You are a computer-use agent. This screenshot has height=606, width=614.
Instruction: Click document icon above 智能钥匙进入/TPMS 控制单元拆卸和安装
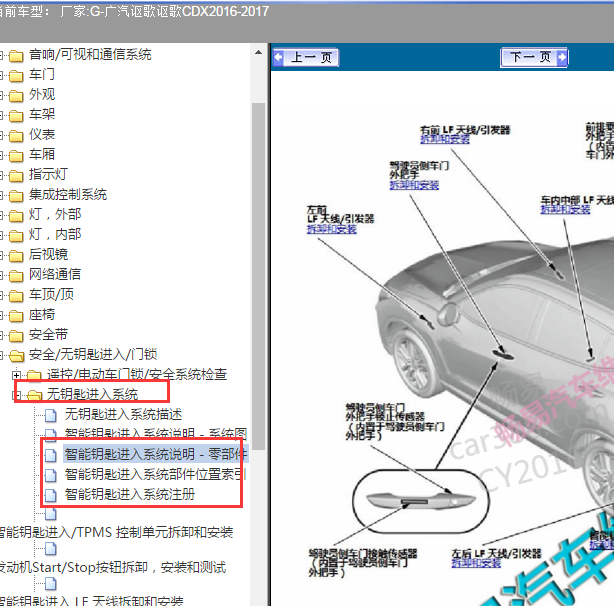[51, 514]
